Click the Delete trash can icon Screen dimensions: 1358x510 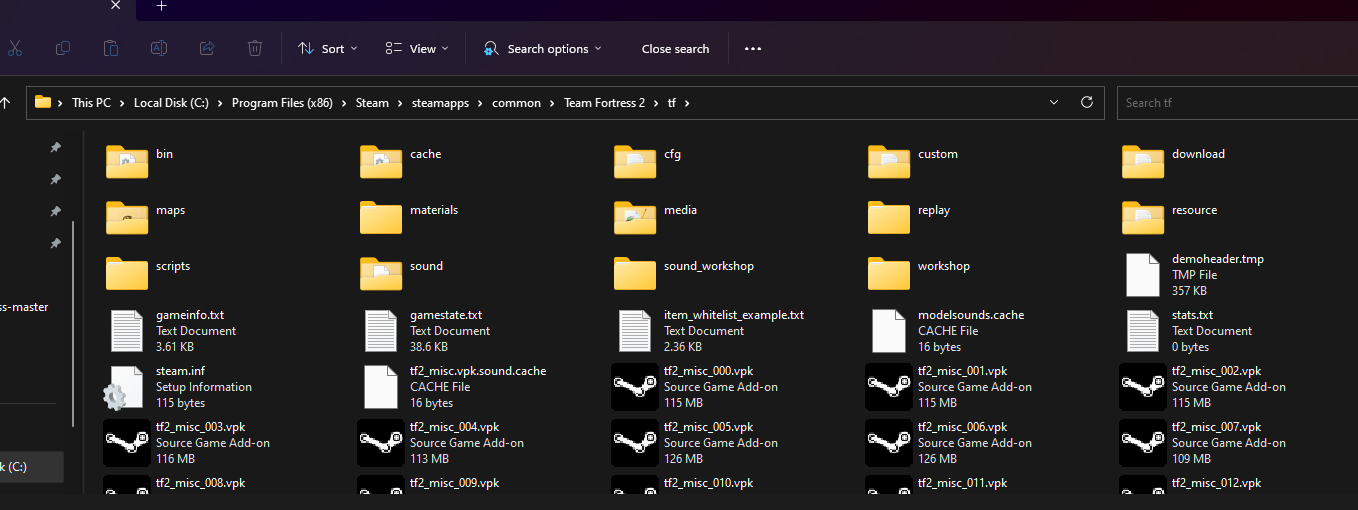point(255,48)
